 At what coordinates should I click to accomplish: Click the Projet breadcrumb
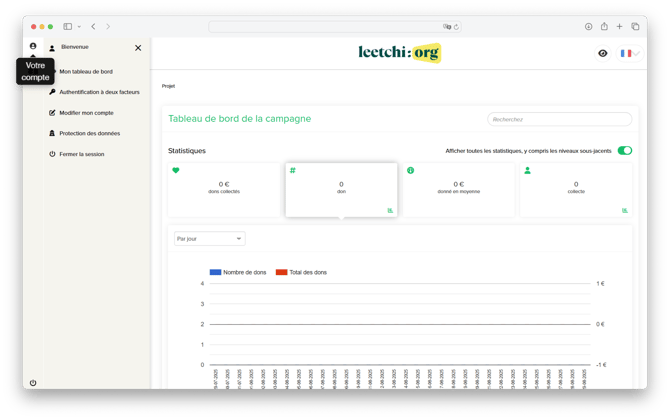point(168,86)
